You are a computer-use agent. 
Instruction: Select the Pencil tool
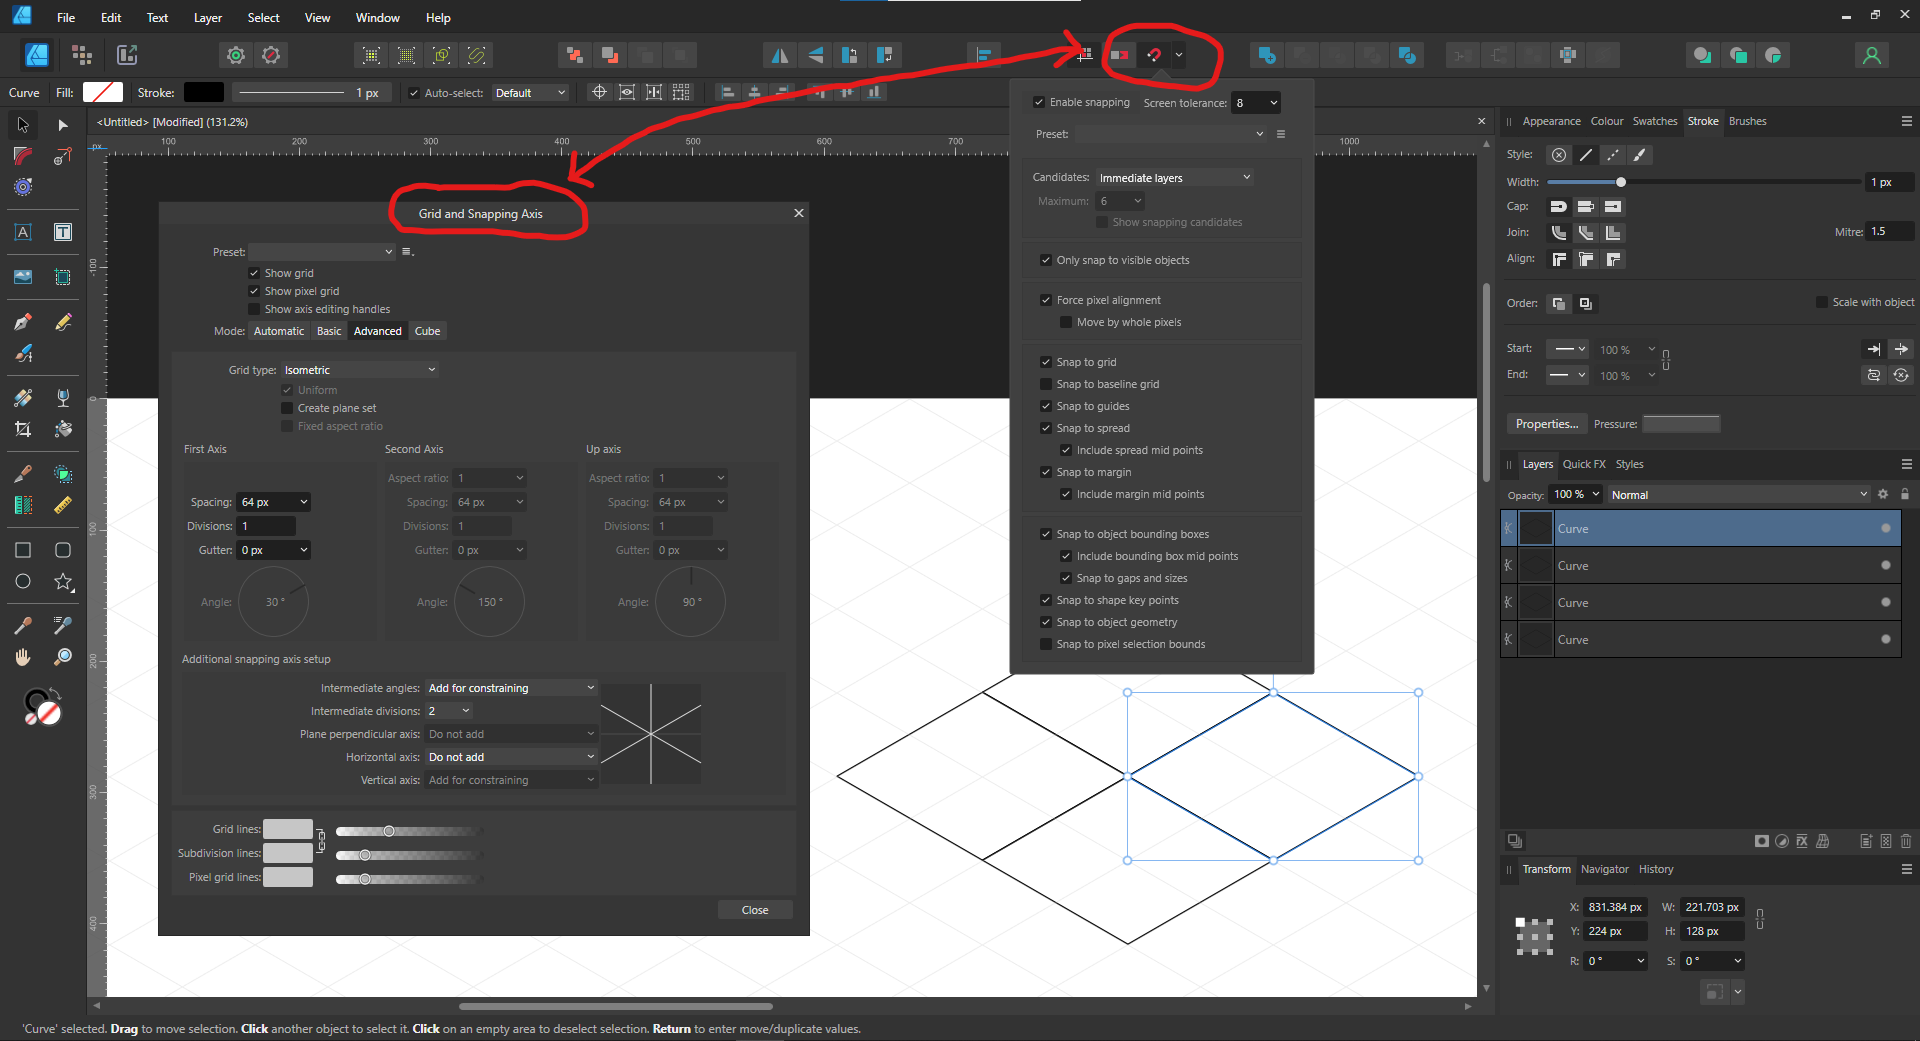tap(63, 322)
